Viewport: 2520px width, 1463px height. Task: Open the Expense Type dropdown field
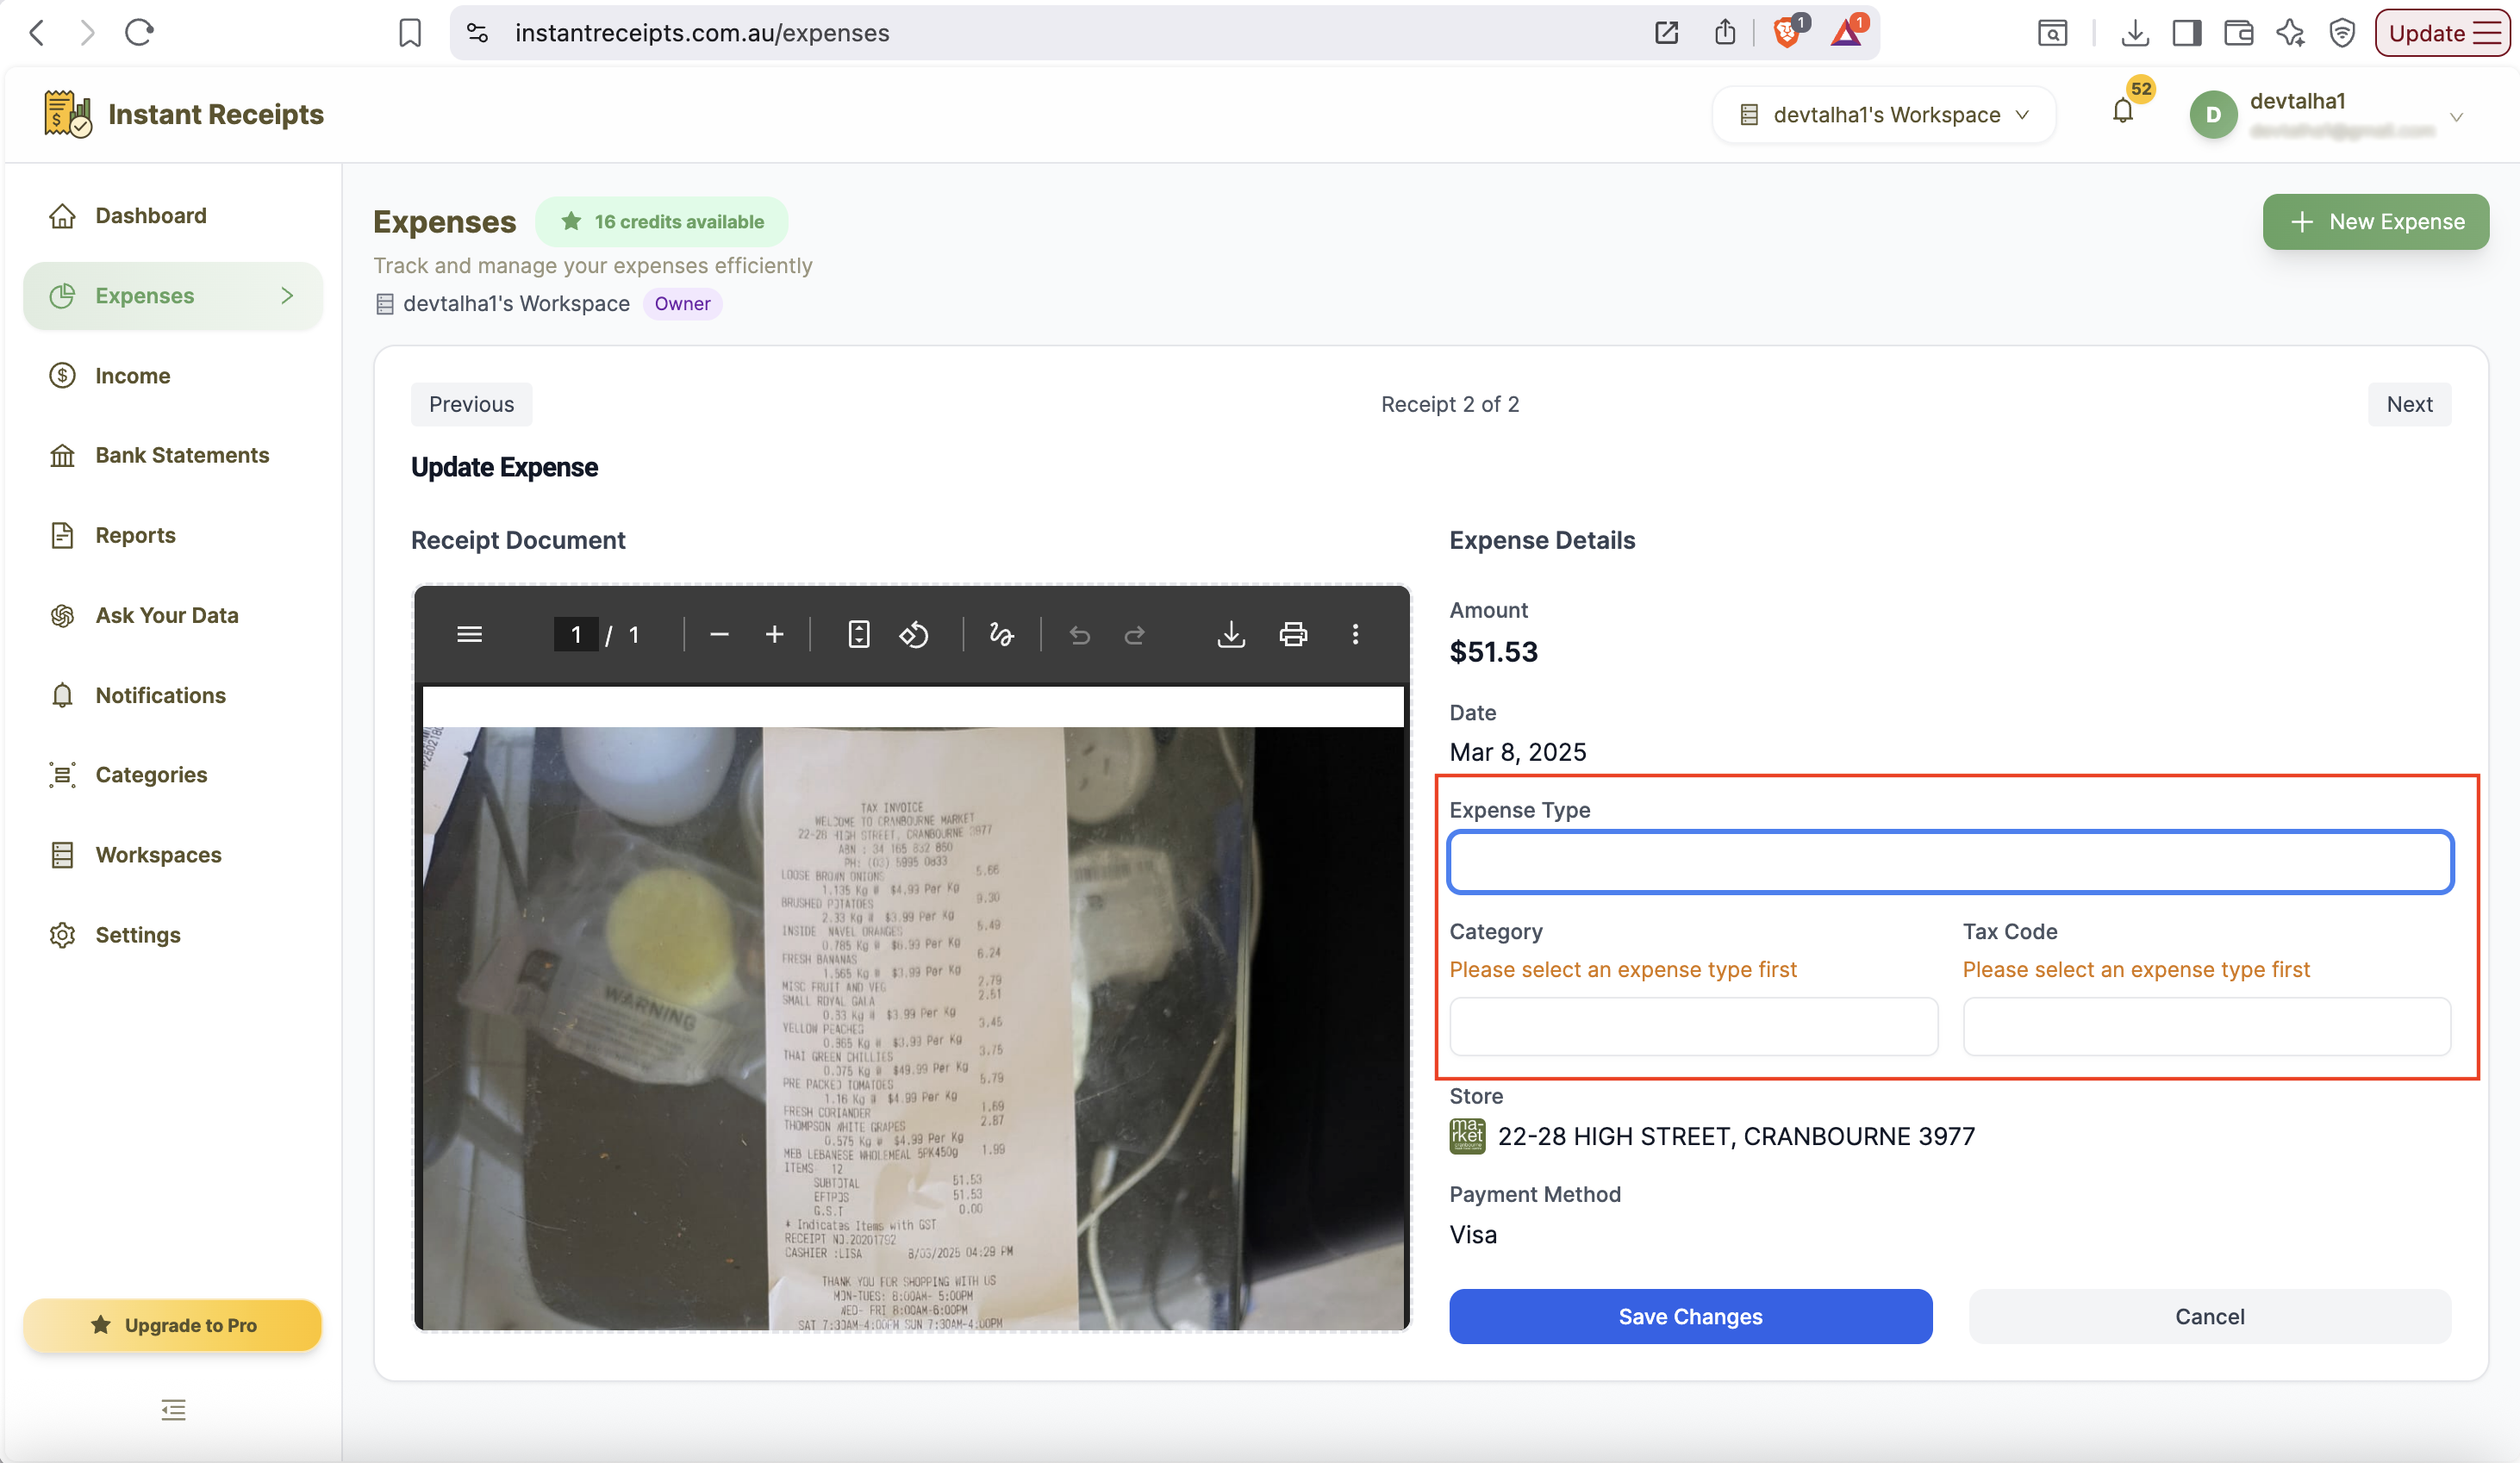coord(1951,862)
